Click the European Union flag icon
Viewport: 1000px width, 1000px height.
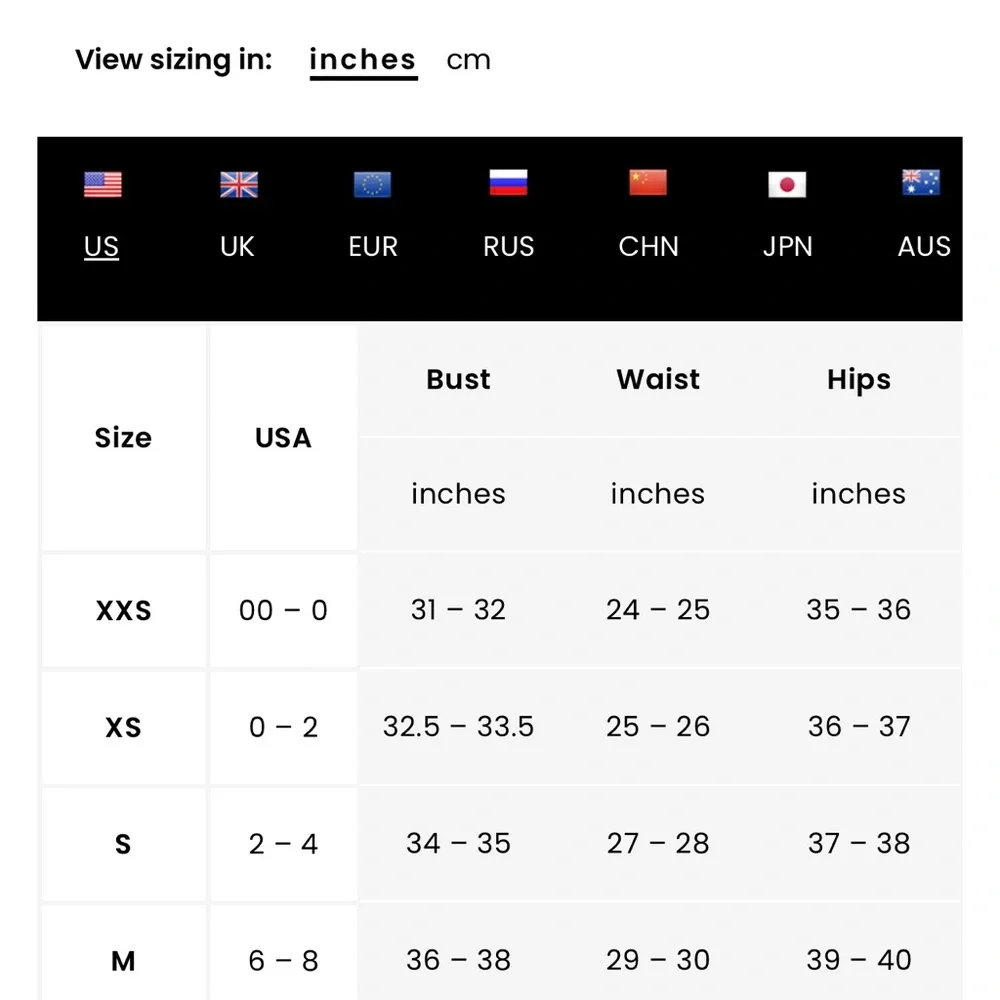pyautogui.click(x=372, y=185)
